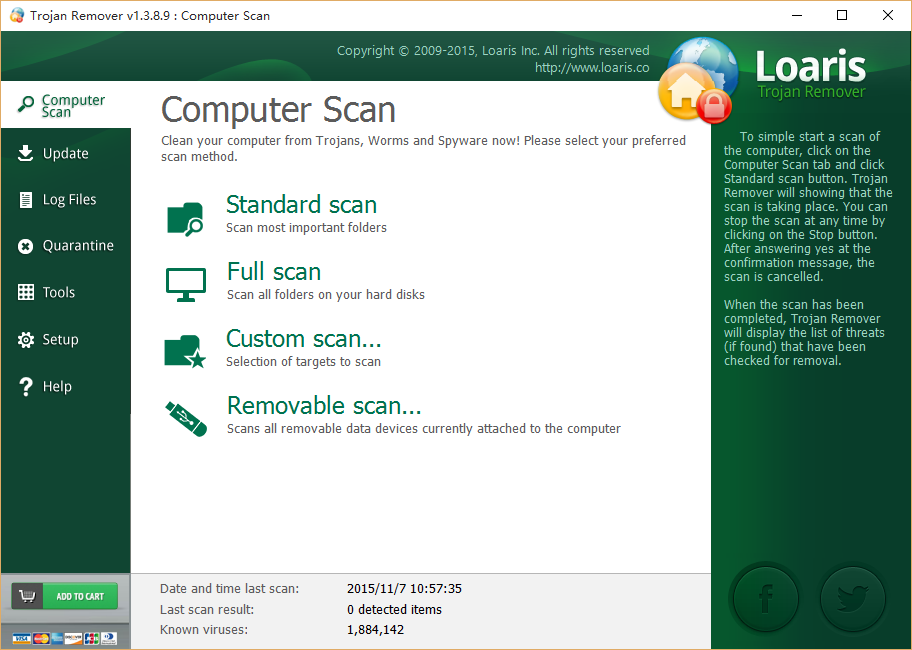Click the Standard scan folder magnifier icon

coord(185,219)
